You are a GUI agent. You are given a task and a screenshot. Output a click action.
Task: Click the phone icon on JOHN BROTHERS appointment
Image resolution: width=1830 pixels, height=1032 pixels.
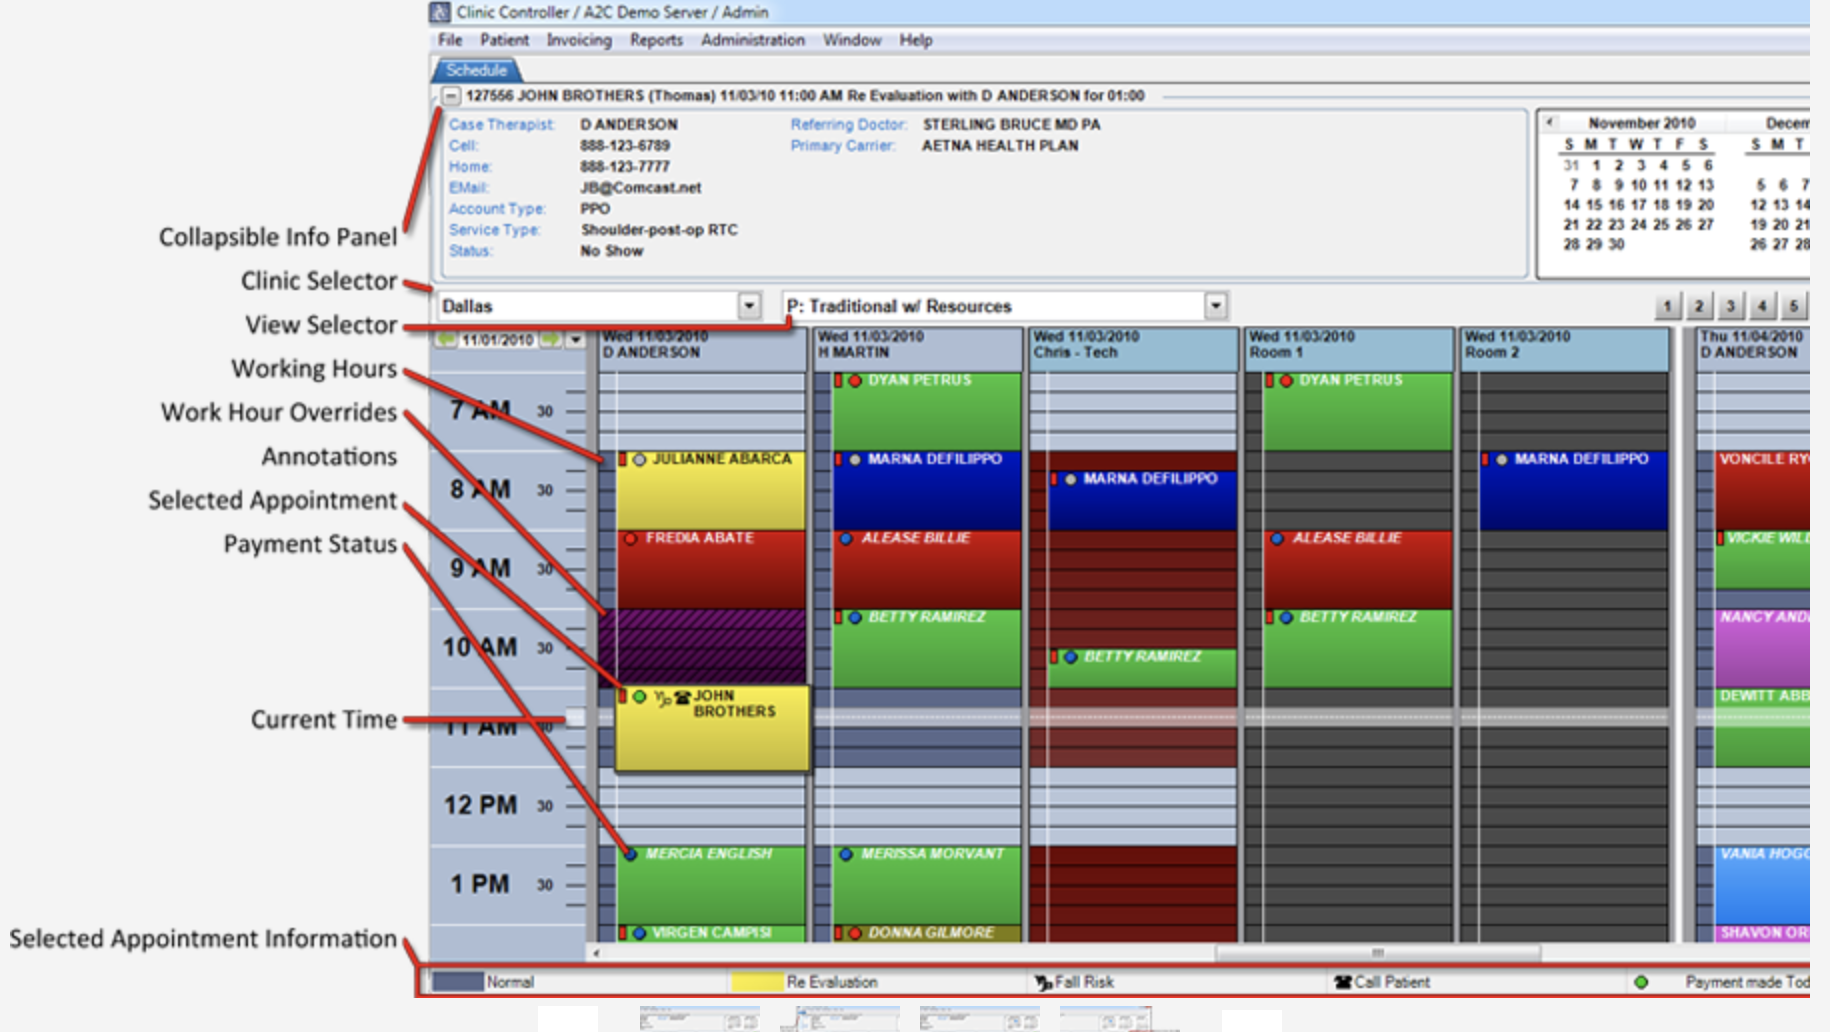click(x=682, y=697)
